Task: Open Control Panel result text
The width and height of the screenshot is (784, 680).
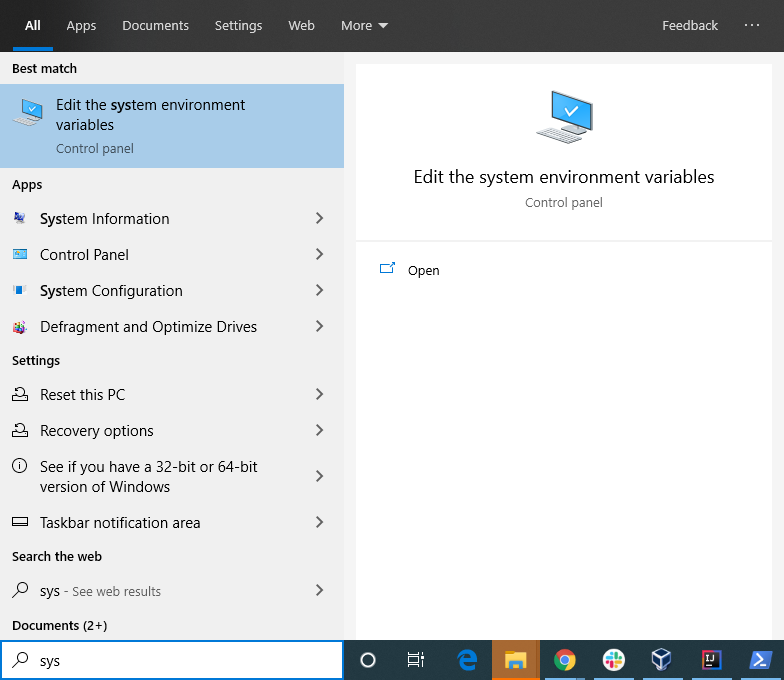Action: (84, 254)
